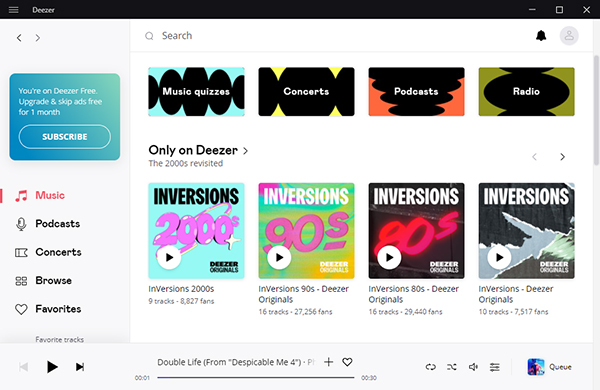This screenshot has height=390, width=600.
Task: Click the SUBSCRIBE button
Action: (65, 137)
